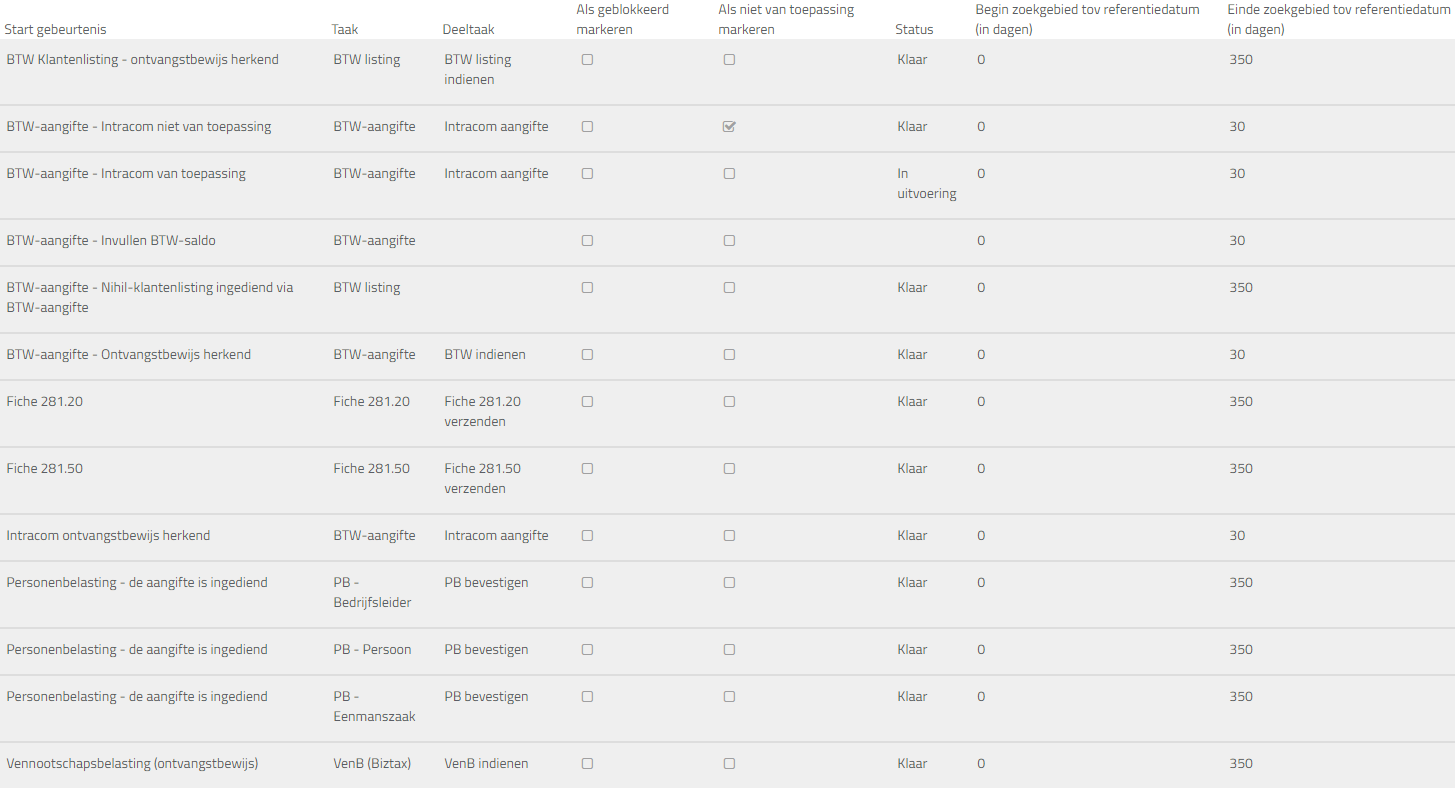Uncheck 'niet van toepassing' for Intracom niet van toepassing
Screen dimensions: 1455x790
coord(729,127)
